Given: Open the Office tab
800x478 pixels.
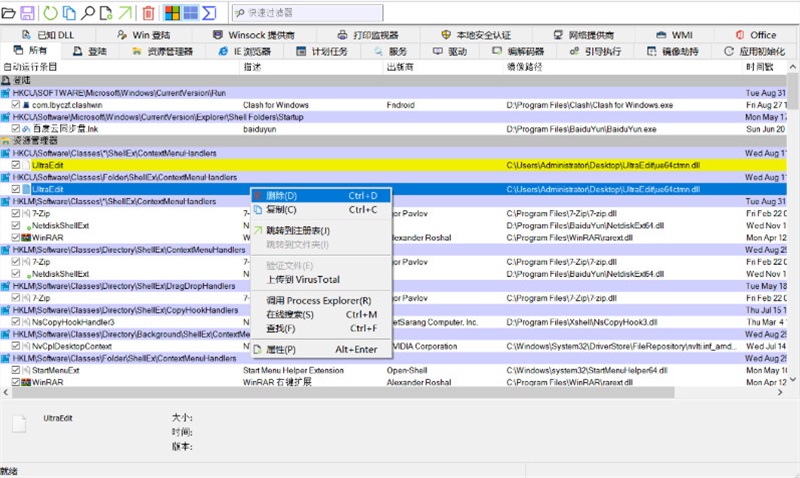Looking at the screenshot, I should coord(756,35).
